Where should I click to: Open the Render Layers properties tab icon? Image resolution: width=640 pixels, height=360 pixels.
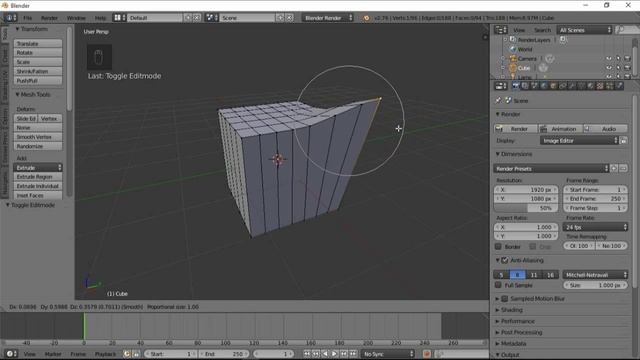pyautogui.click(x=525, y=86)
